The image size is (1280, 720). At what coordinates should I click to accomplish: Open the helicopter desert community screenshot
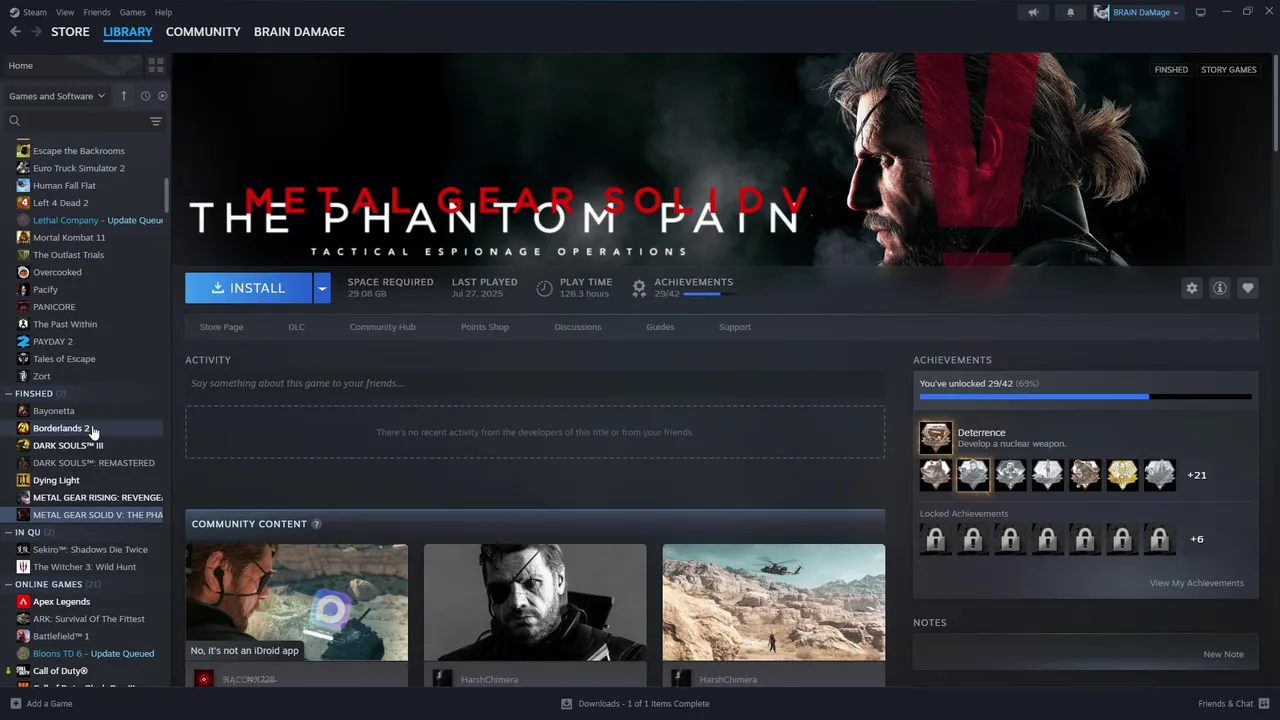tap(774, 603)
